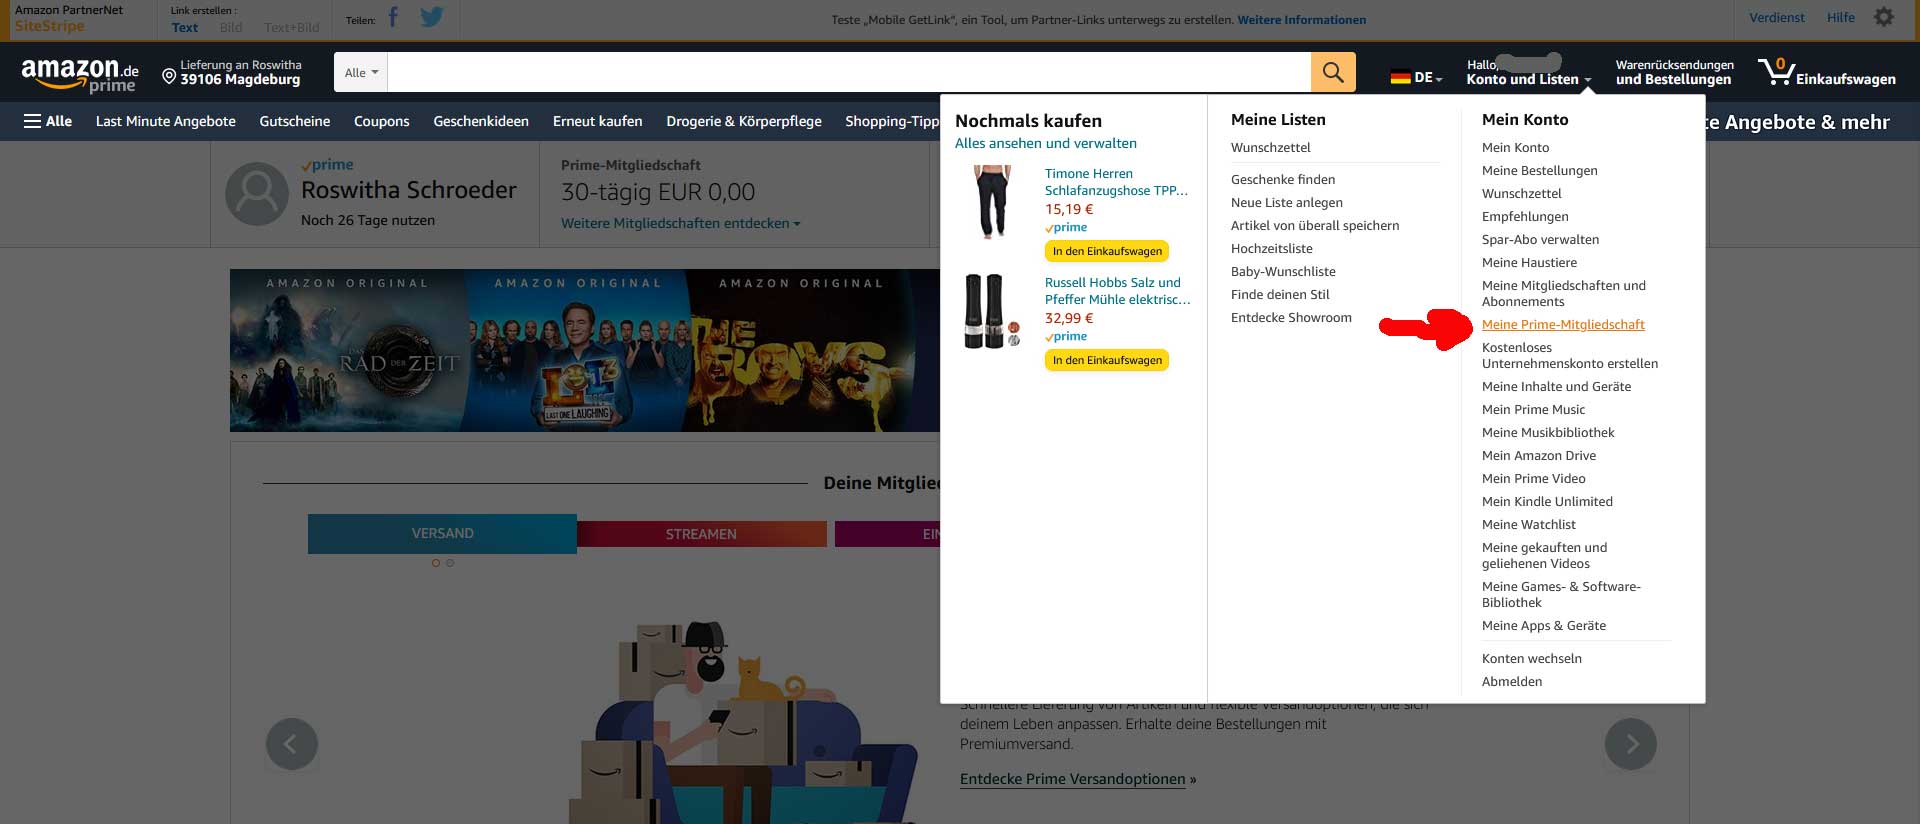1920x824 pixels.
Task: Open Drogerie & Körperpflege navigation item
Action: pos(744,121)
